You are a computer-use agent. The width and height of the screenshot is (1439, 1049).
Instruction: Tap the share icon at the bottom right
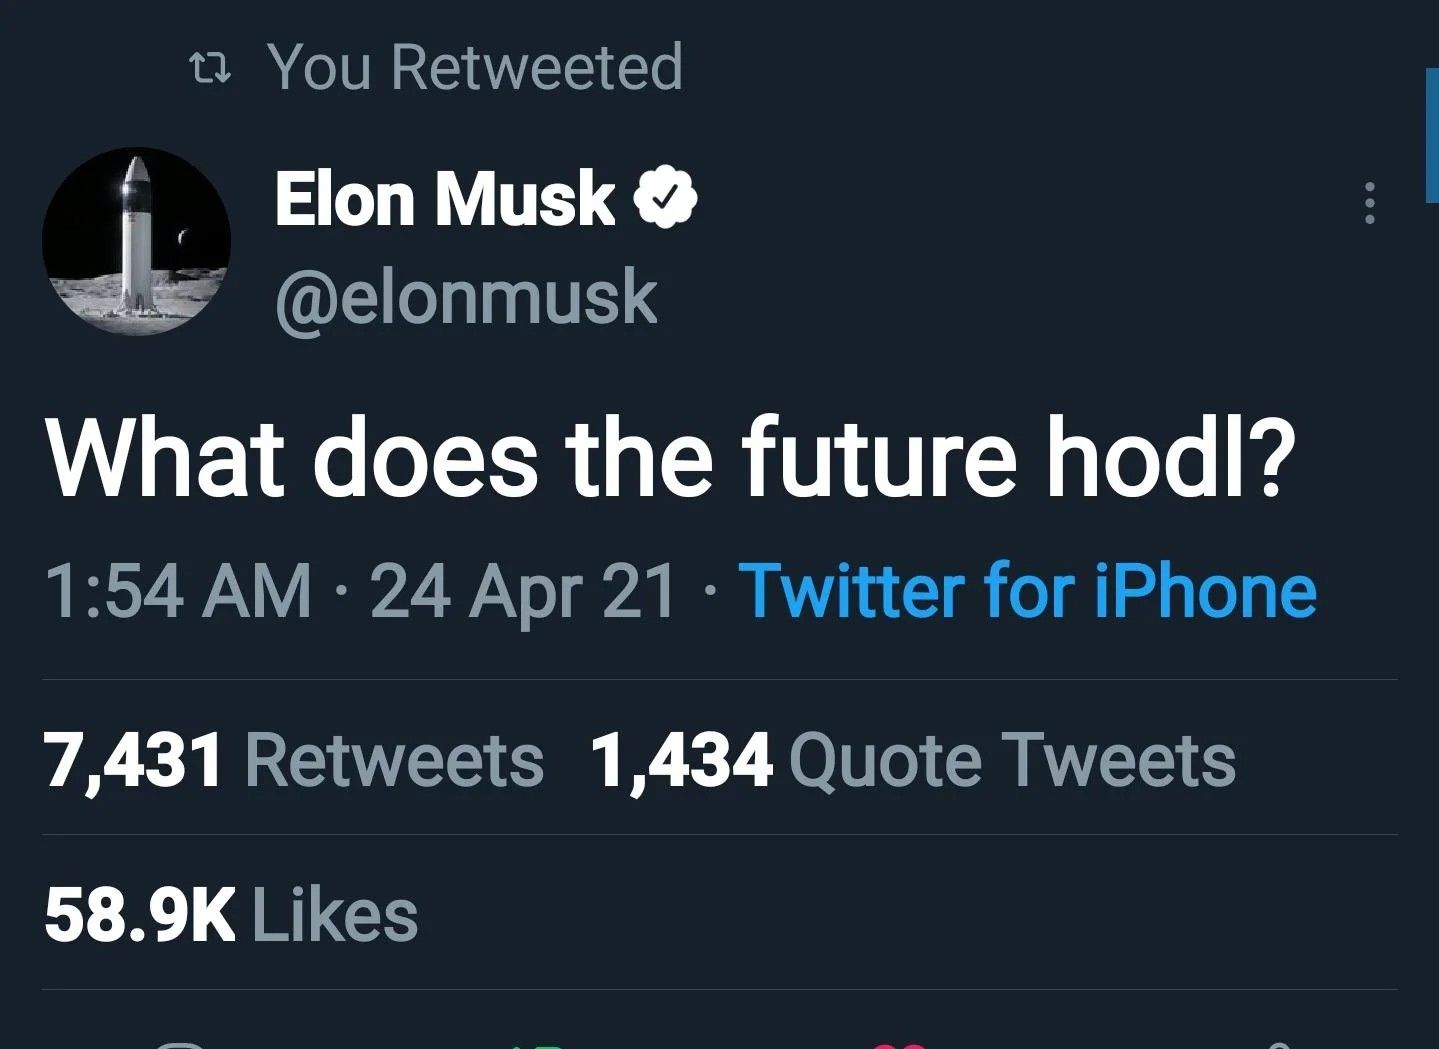(1278, 1044)
